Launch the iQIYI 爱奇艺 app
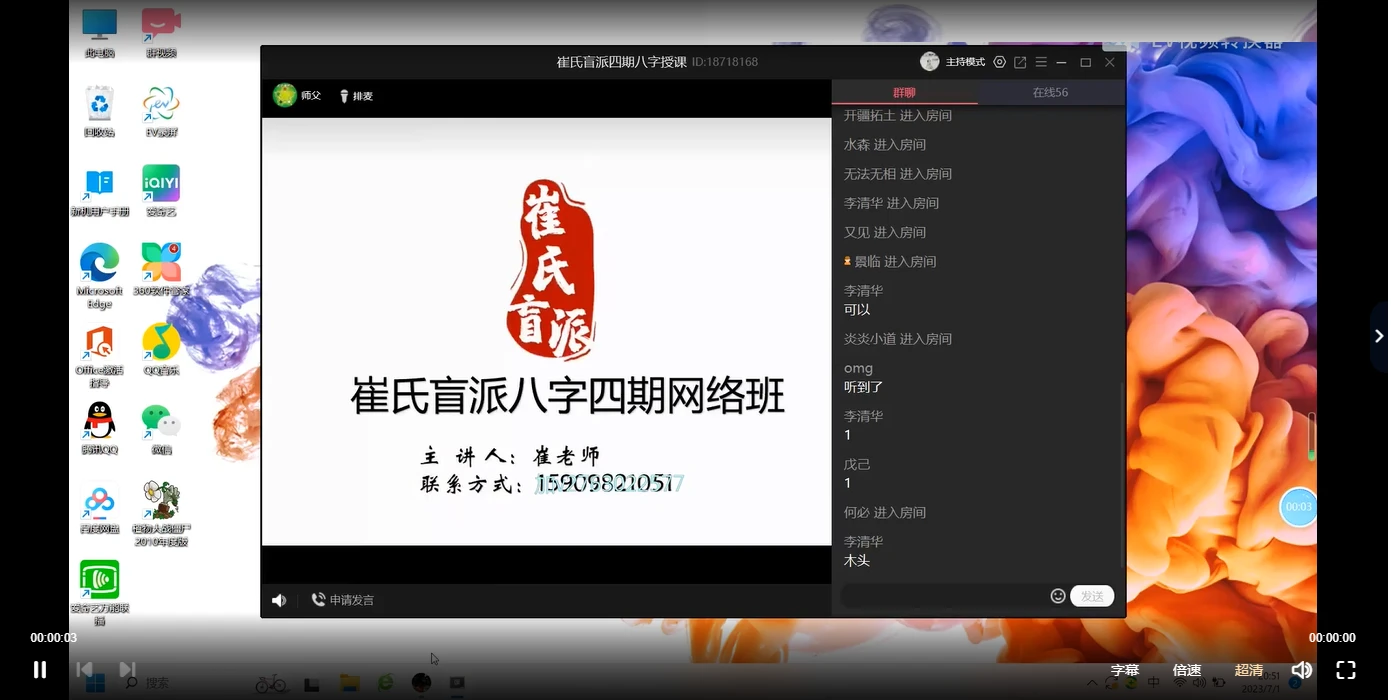Image resolution: width=1391 pixels, height=700 pixels. pos(161,191)
